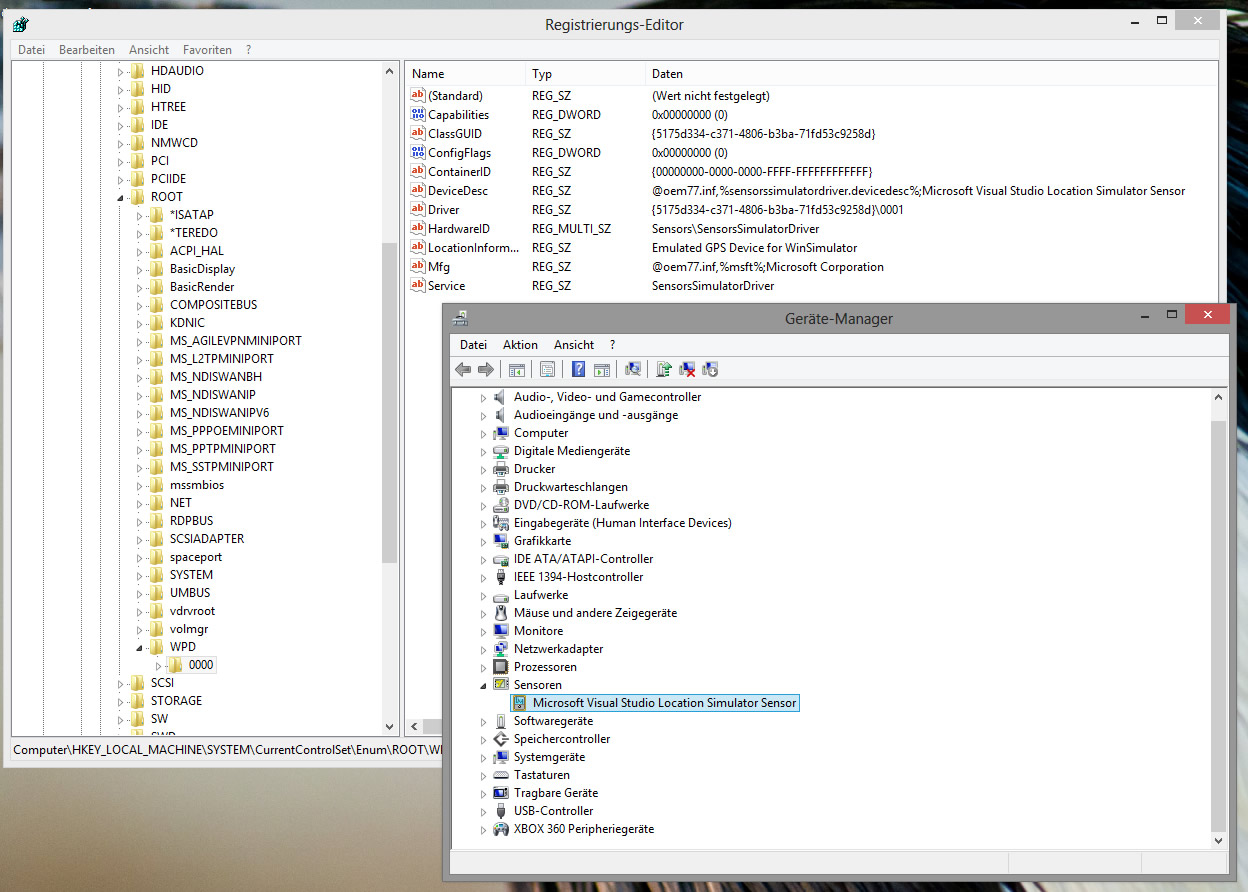Select the HardwareID registry value
This screenshot has width=1248, height=892.
point(459,229)
